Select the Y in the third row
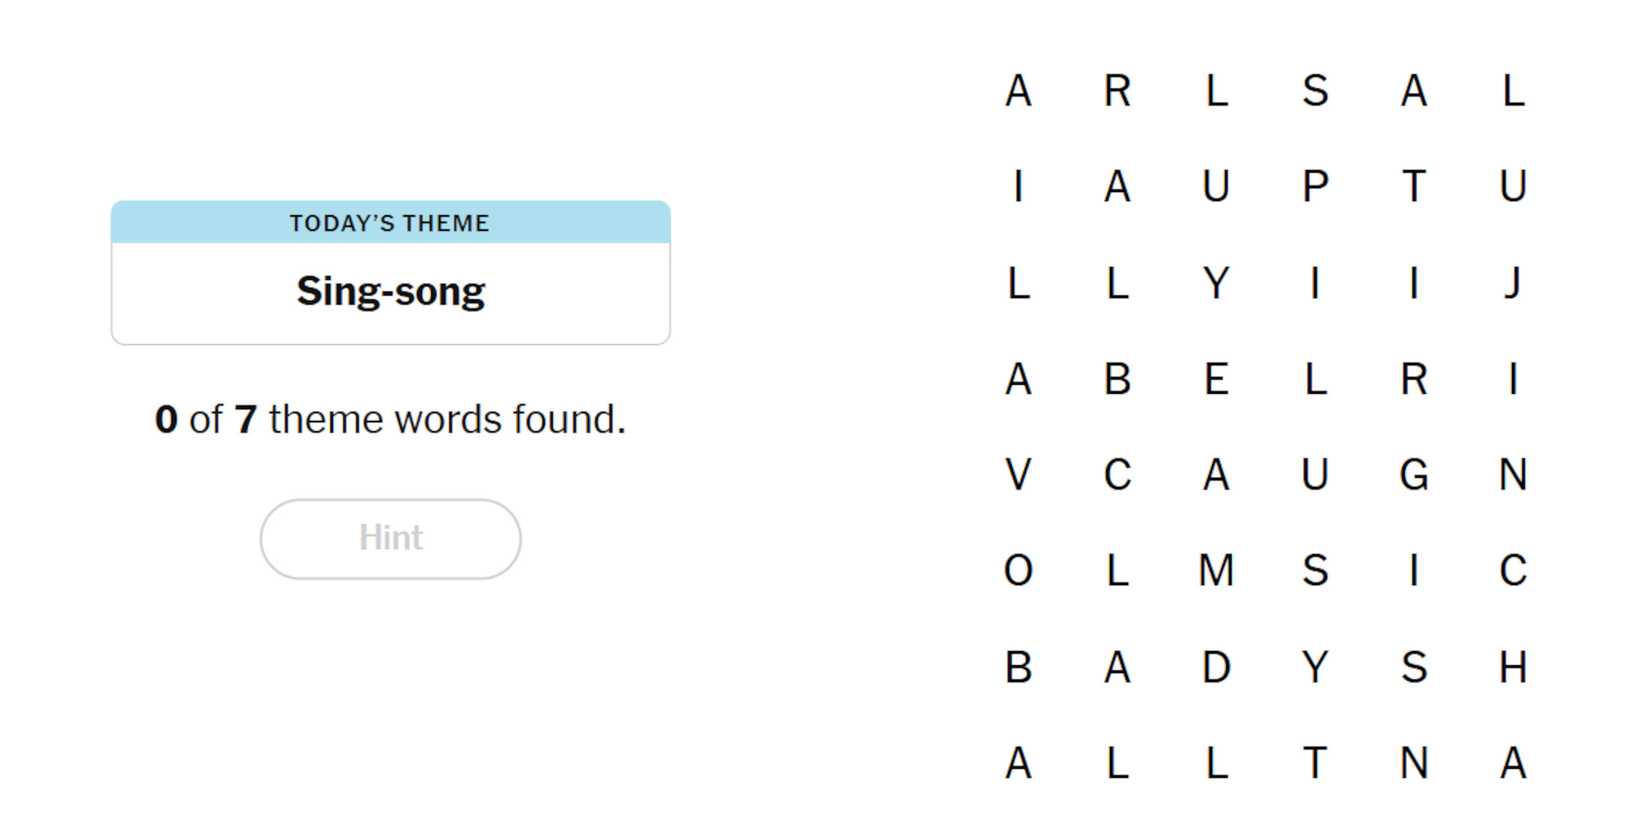This screenshot has width=1650, height=825. [x=1216, y=283]
